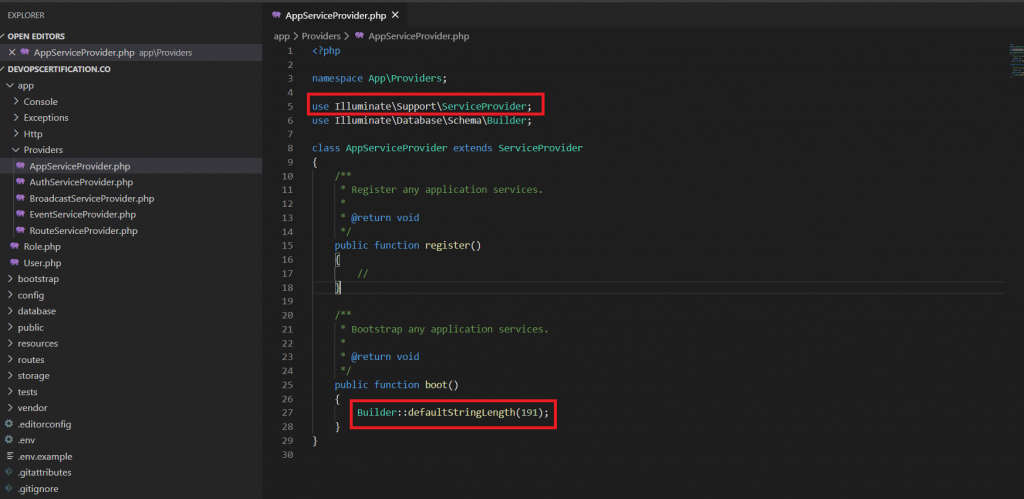This screenshot has width=1024, height=499.
Task: Click the diamond icon next to .gitignore
Action: (9, 488)
